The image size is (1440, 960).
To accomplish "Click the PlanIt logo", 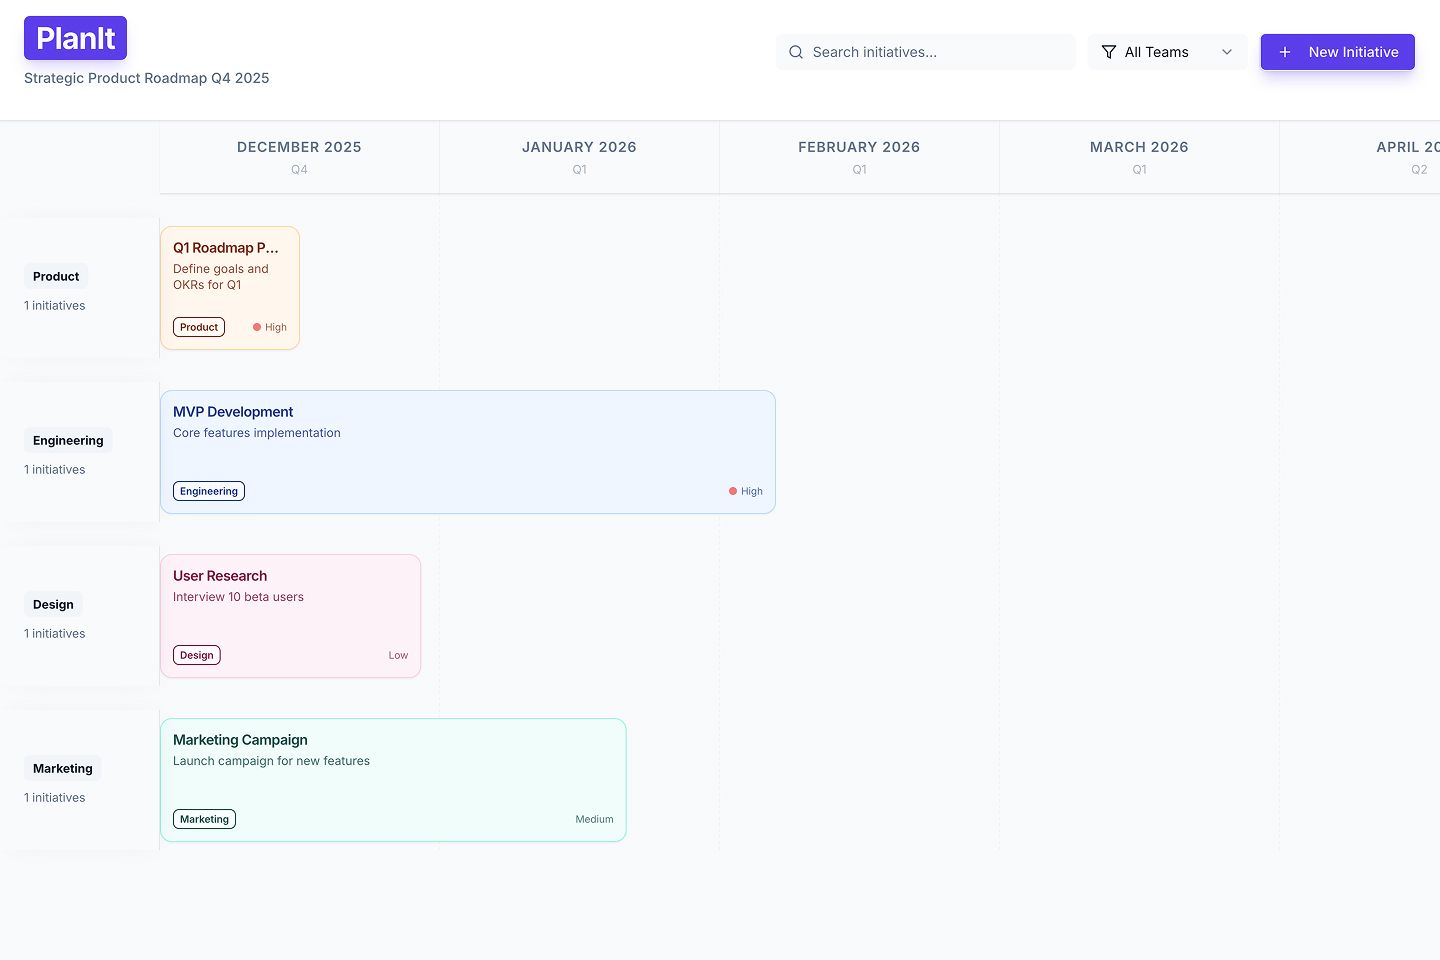I will pyautogui.click(x=75, y=37).
